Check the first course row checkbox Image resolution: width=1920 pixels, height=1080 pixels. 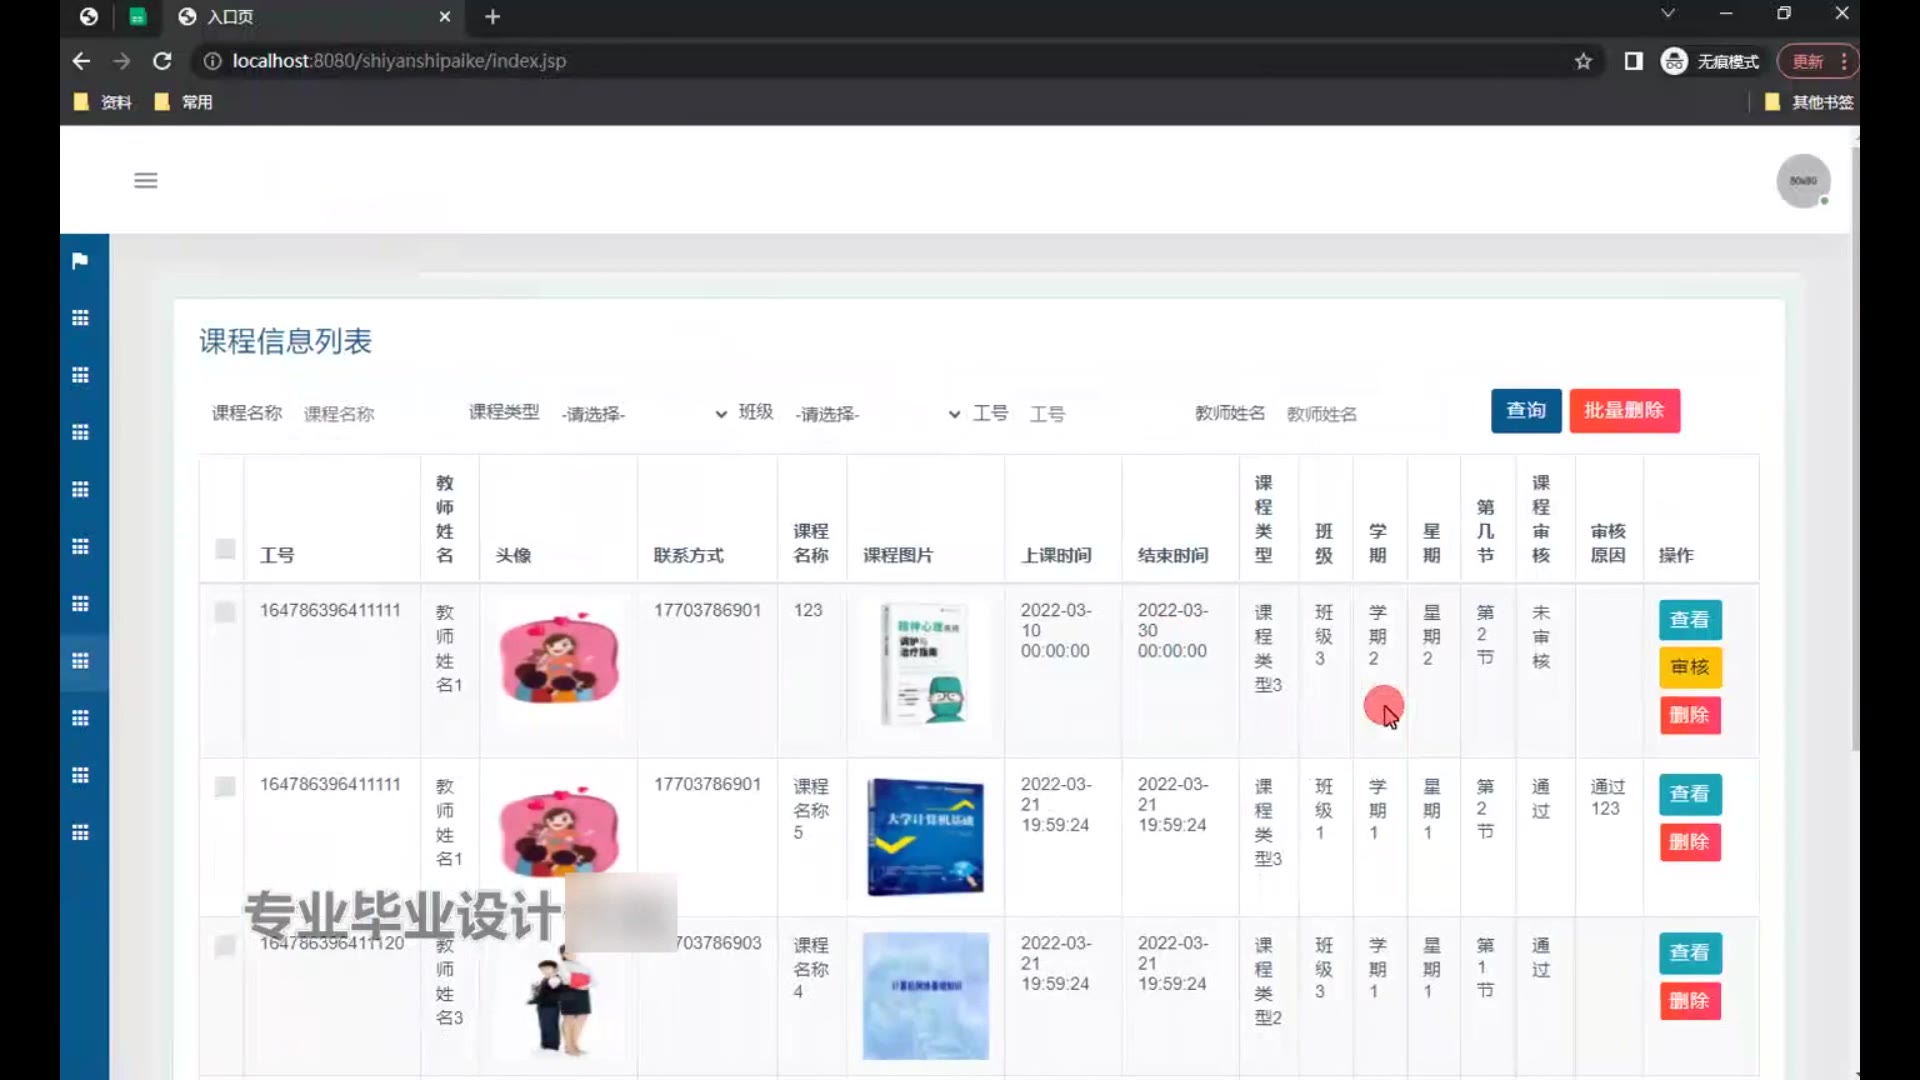coord(225,612)
